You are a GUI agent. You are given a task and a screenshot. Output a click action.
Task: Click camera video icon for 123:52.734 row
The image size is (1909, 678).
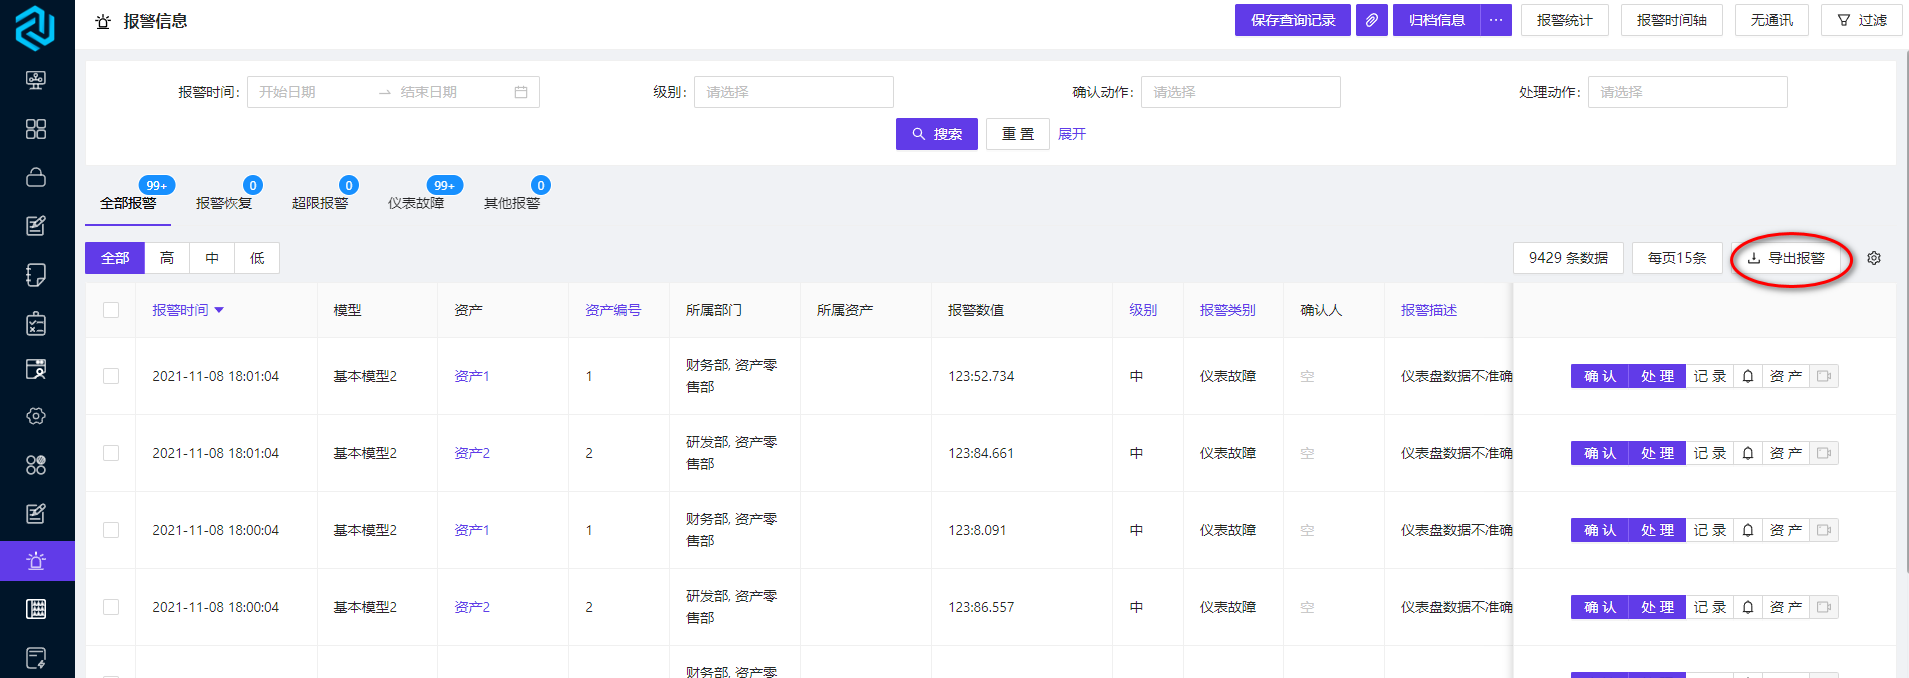click(1824, 376)
